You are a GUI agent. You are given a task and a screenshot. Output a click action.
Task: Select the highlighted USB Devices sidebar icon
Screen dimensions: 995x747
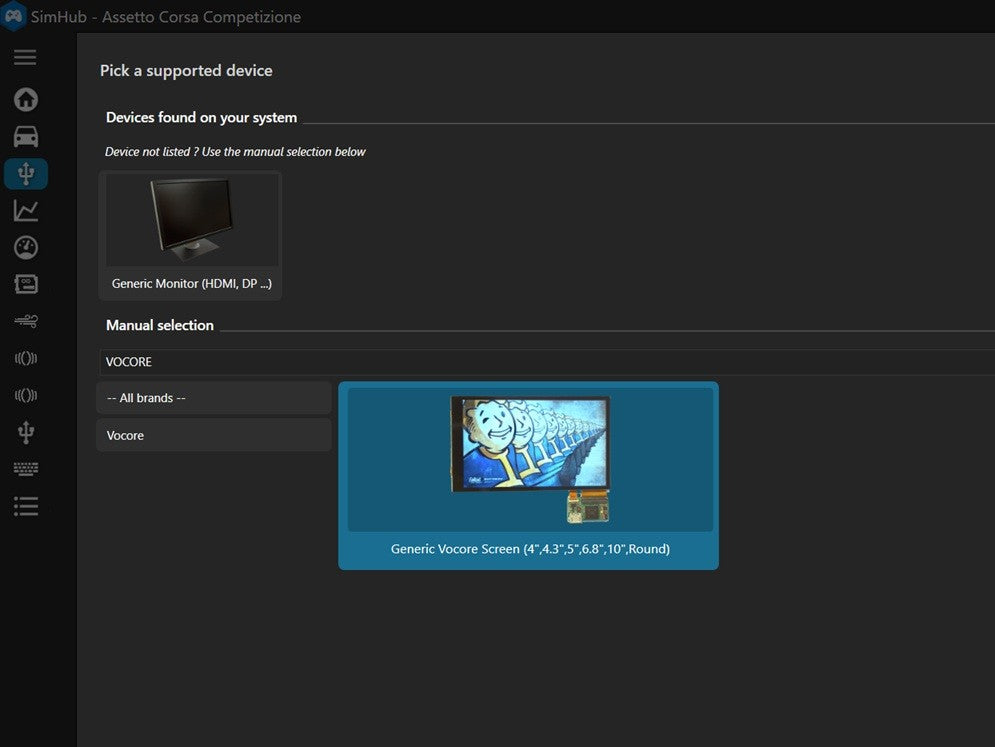(x=26, y=173)
